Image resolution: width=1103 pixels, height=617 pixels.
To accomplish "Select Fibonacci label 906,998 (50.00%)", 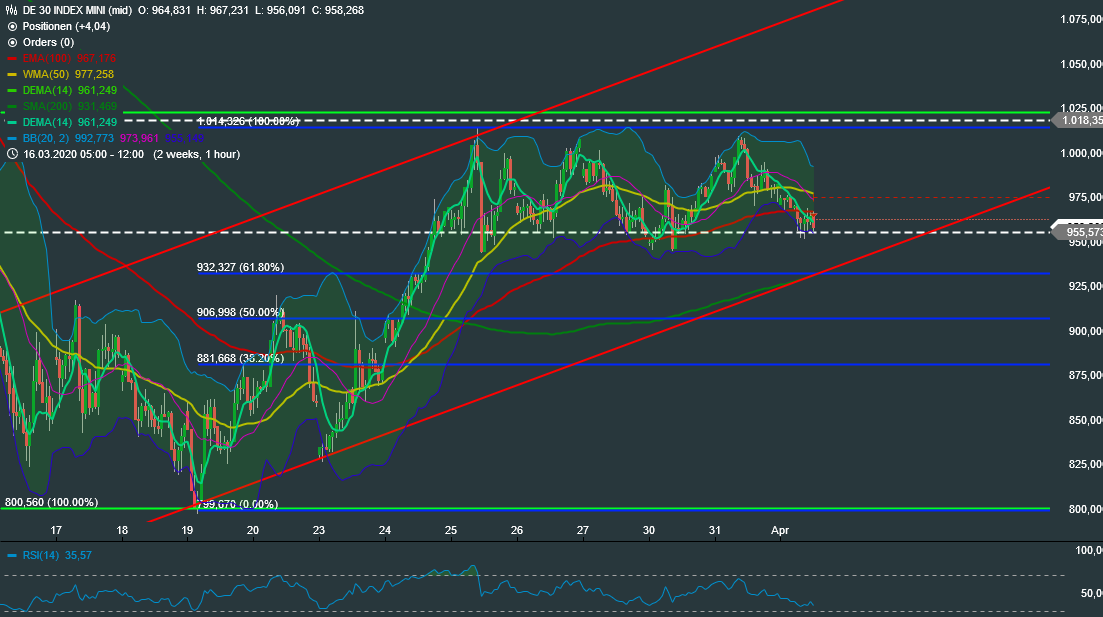I will pyautogui.click(x=241, y=312).
